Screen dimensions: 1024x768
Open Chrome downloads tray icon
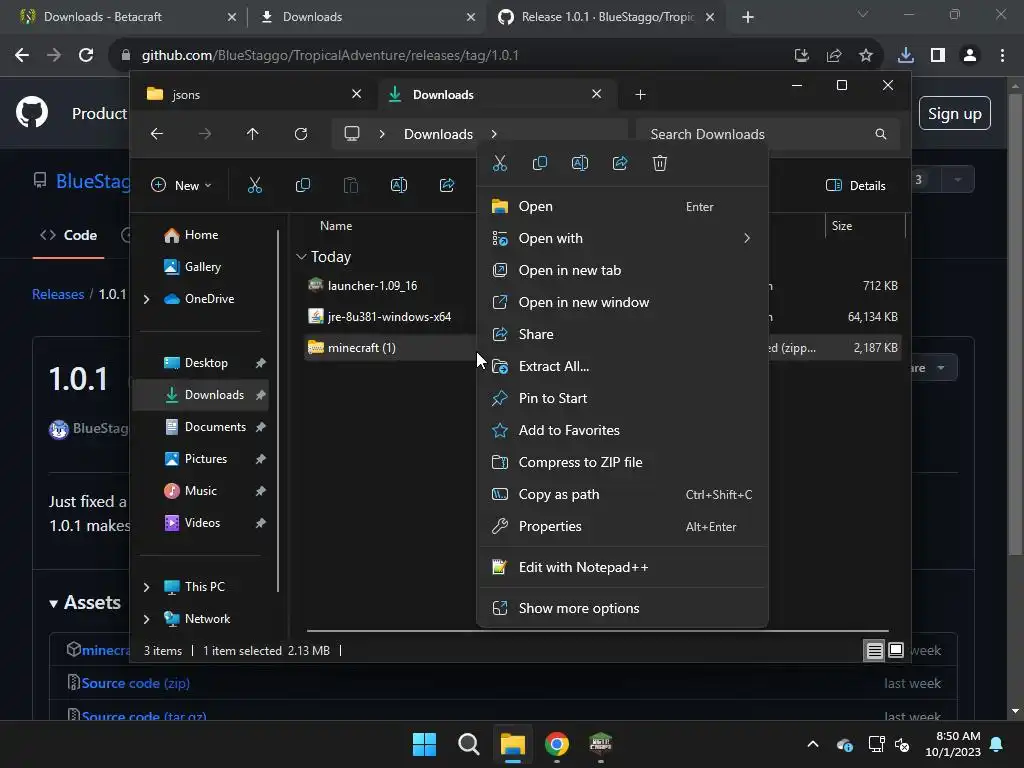(x=905, y=56)
